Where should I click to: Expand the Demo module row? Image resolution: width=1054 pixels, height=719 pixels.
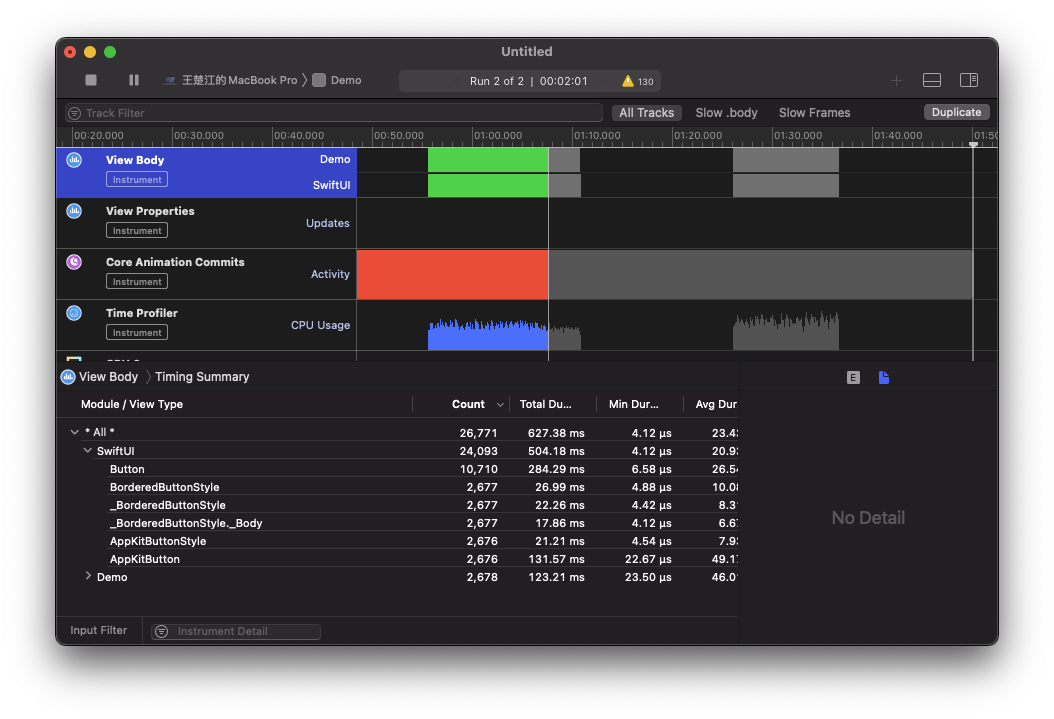coord(88,576)
